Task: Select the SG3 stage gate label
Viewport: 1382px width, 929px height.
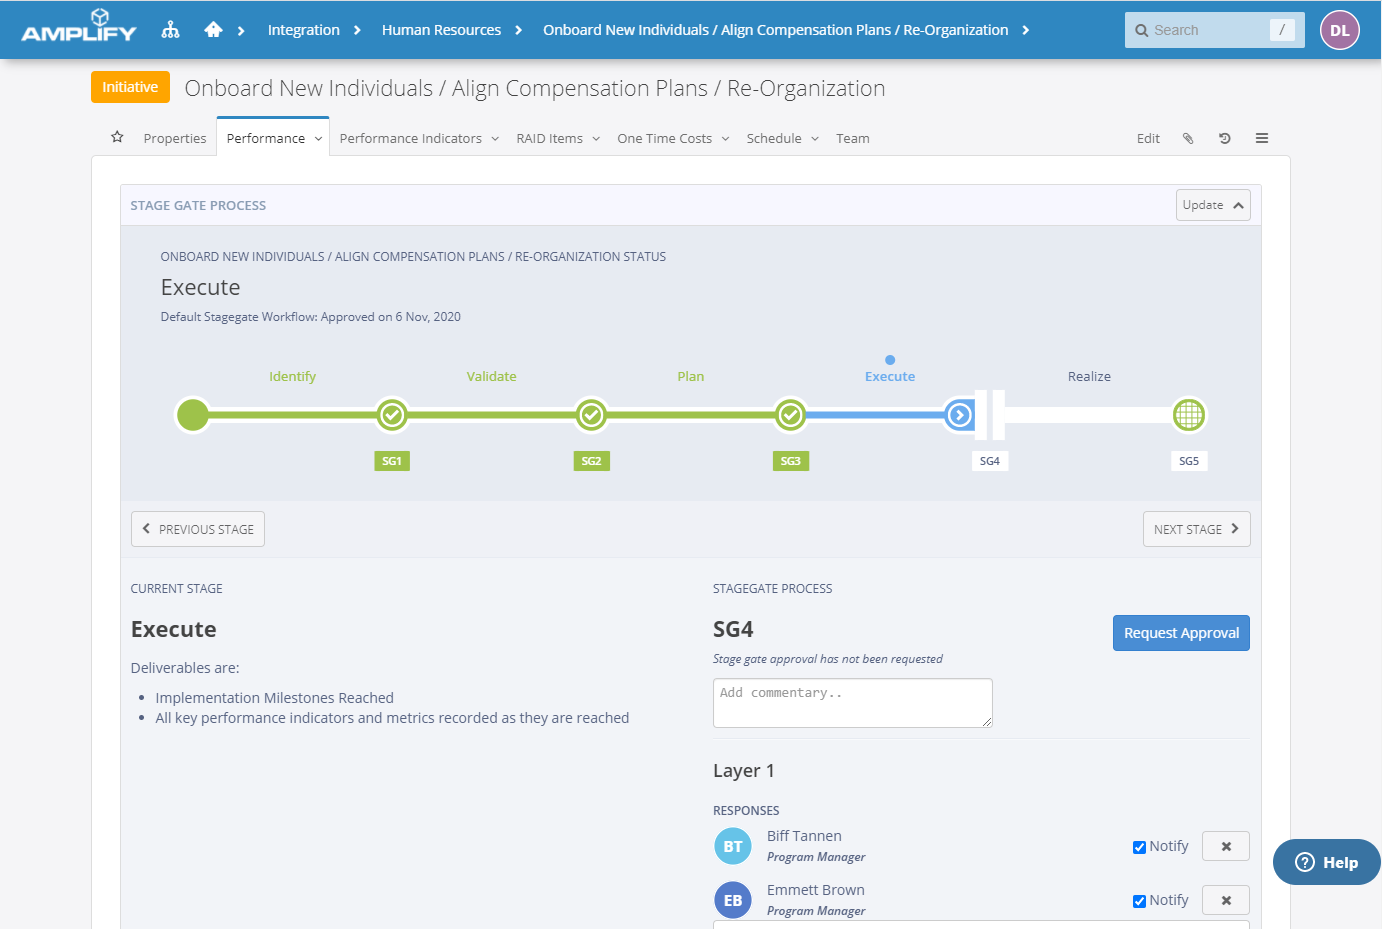Action: pos(790,461)
